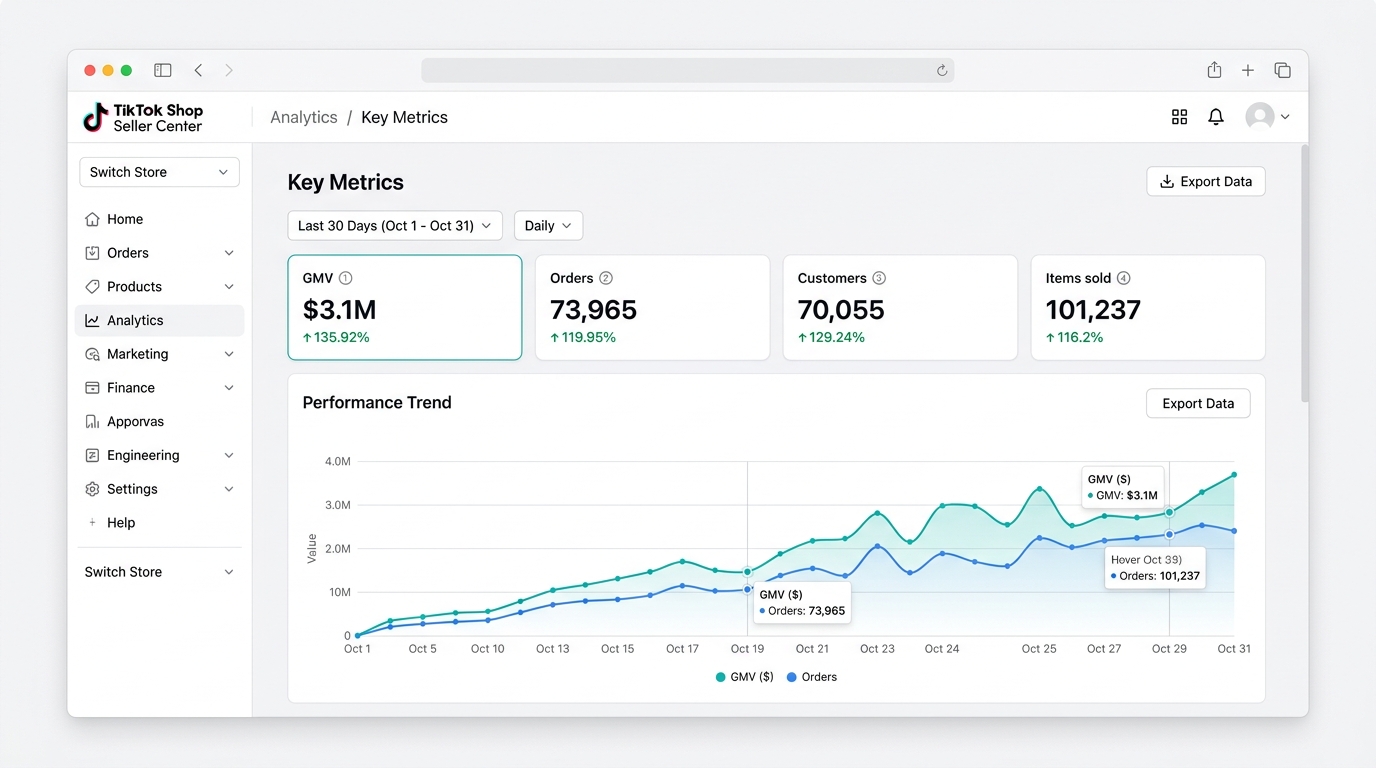Click Export Data in Performance Trend panel

coord(1198,403)
